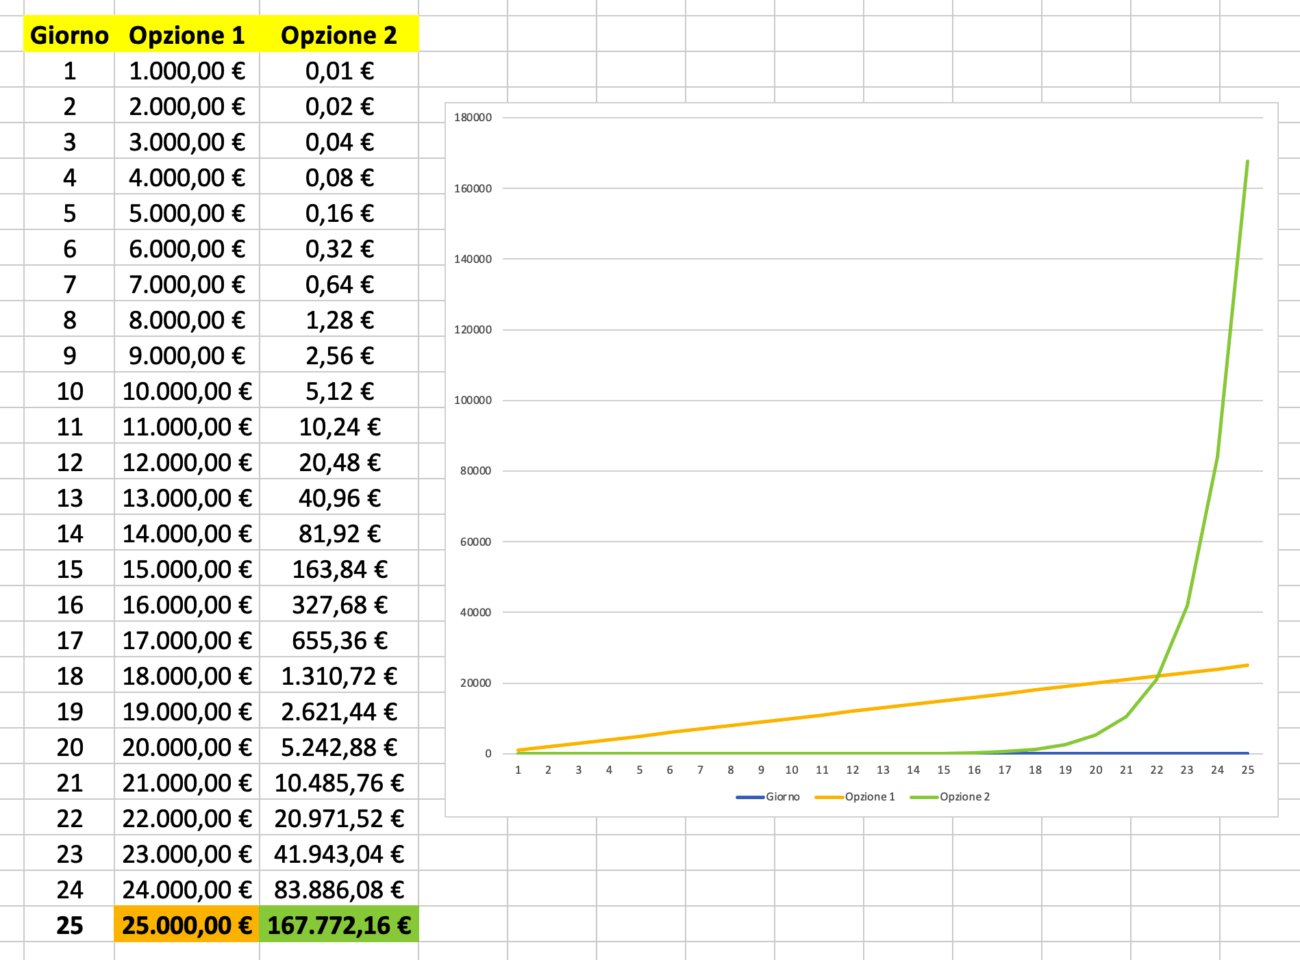Select the cell with 10,24 €
This screenshot has width=1300, height=960.
339,426
